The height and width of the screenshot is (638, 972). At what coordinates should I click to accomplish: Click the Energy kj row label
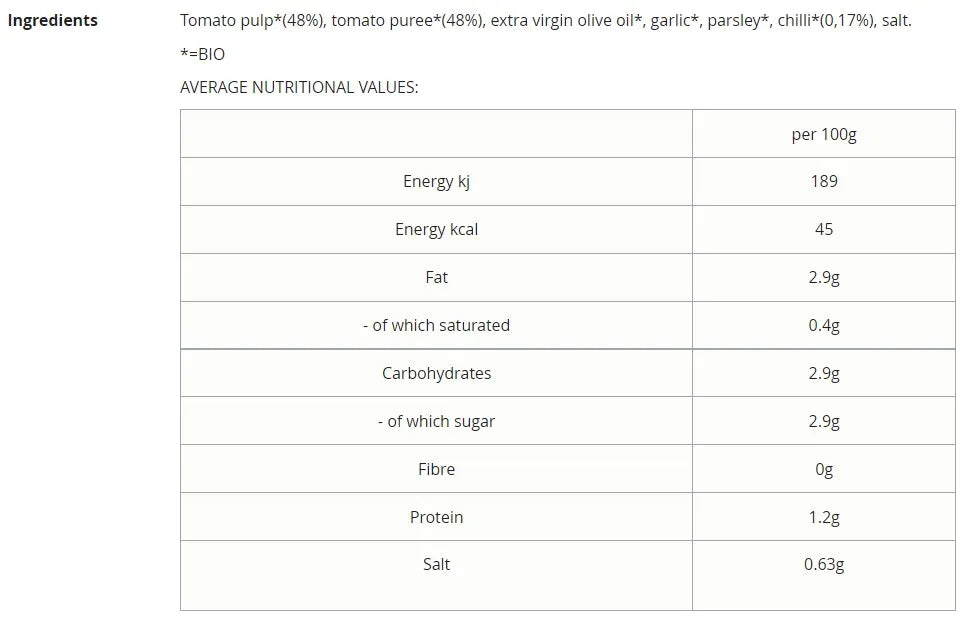[x=436, y=181]
